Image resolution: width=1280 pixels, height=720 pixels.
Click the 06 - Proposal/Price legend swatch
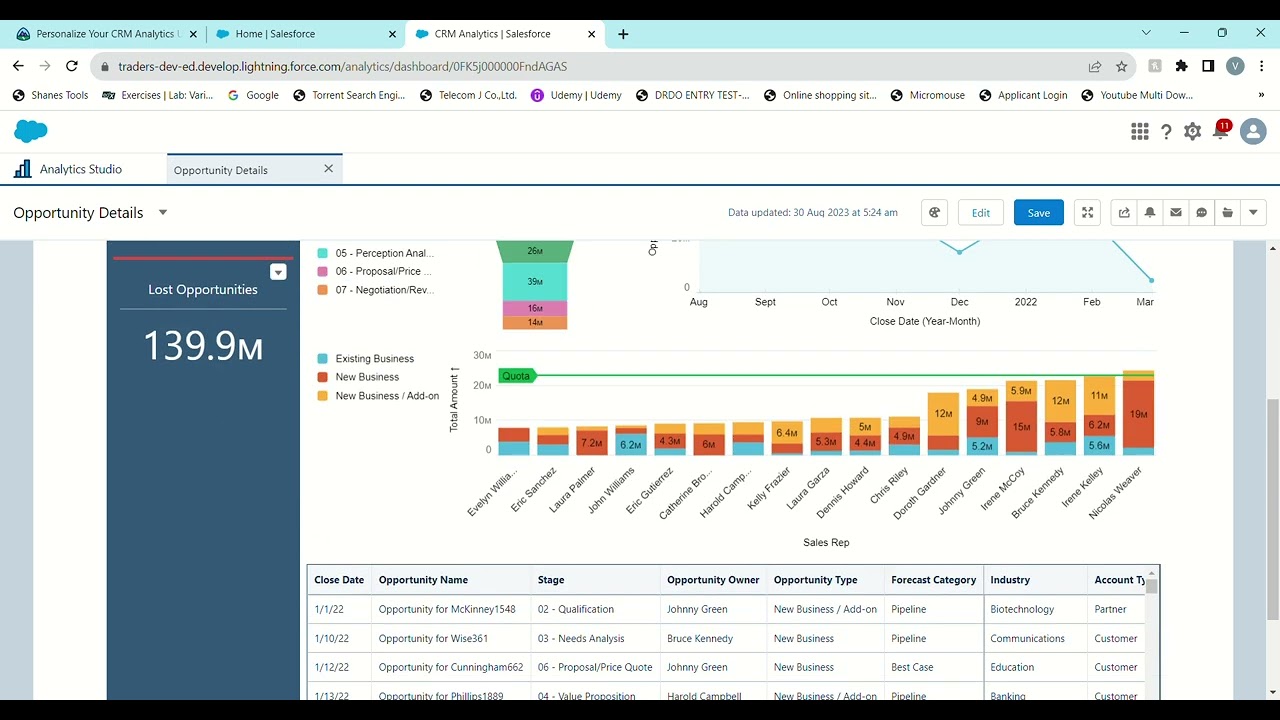[x=323, y=271]
